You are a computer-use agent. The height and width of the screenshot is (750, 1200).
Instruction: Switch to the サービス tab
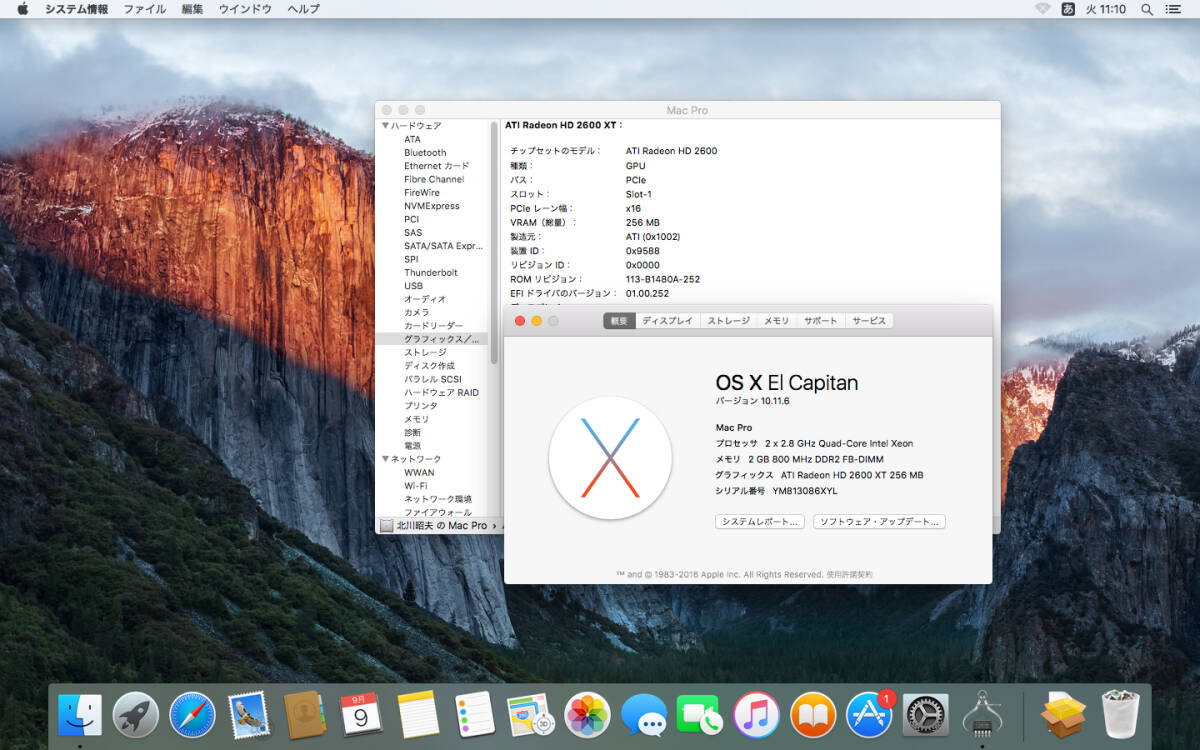point(869,321)
